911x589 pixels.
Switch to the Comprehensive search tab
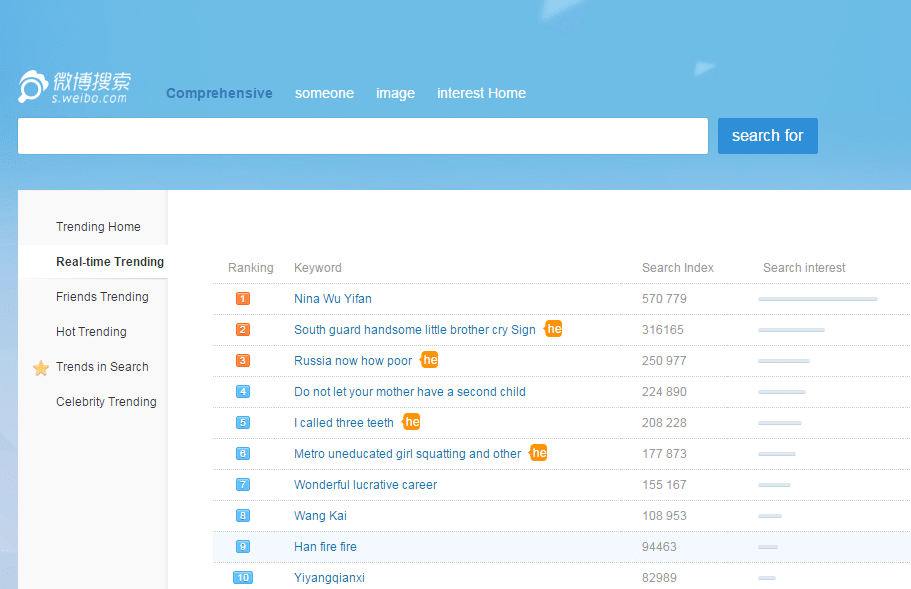[x=219, y=93]
